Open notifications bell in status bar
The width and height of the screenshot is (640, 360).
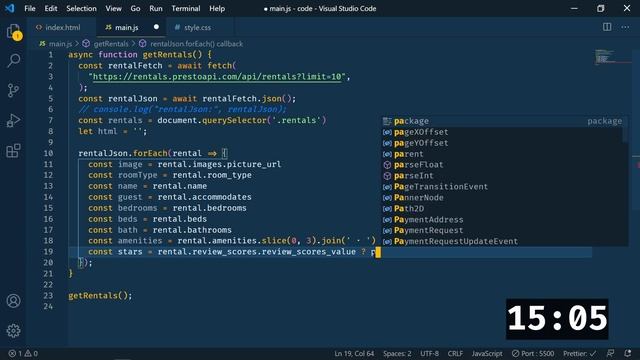point(628,353)
